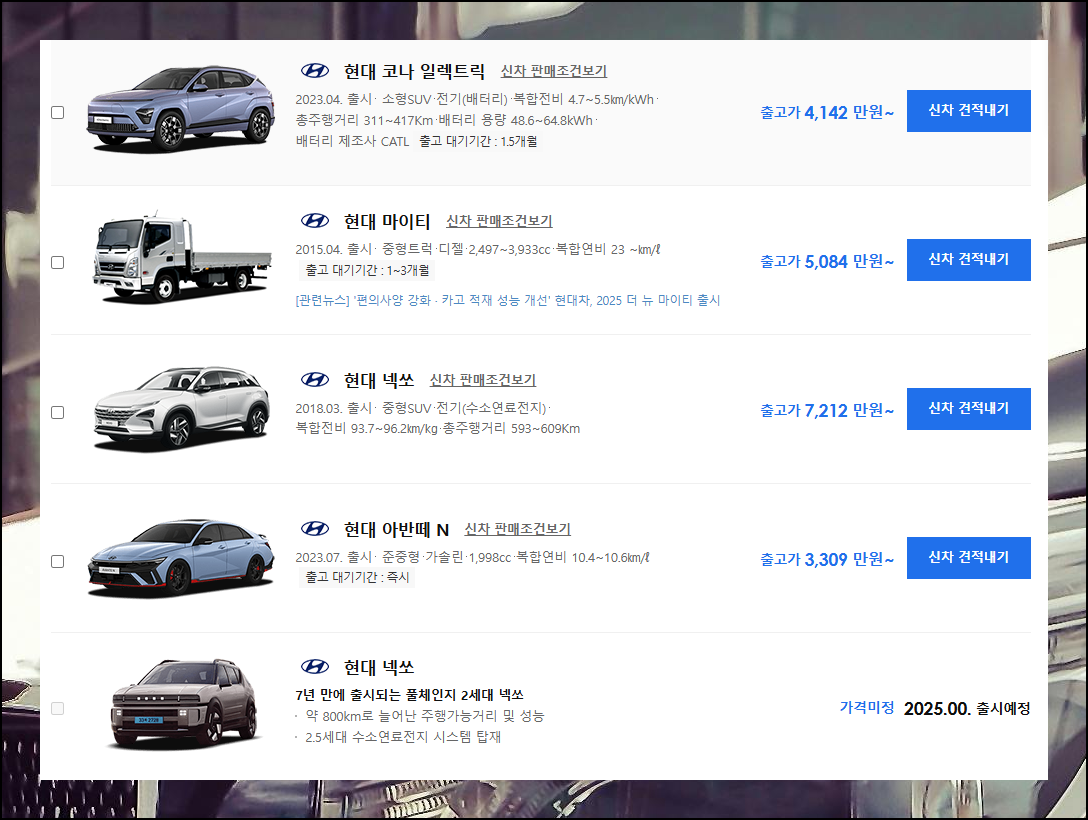Screen dimensions: 1088x820
Task: Click the gray second-generation Nexo image
Action: [x=184, y=704]
